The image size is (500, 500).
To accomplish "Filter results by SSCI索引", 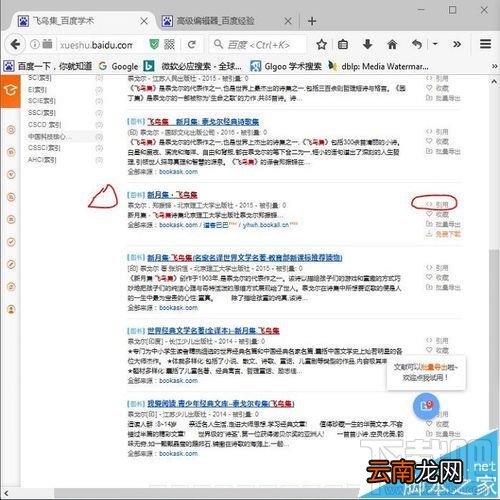I will (42, 113).
